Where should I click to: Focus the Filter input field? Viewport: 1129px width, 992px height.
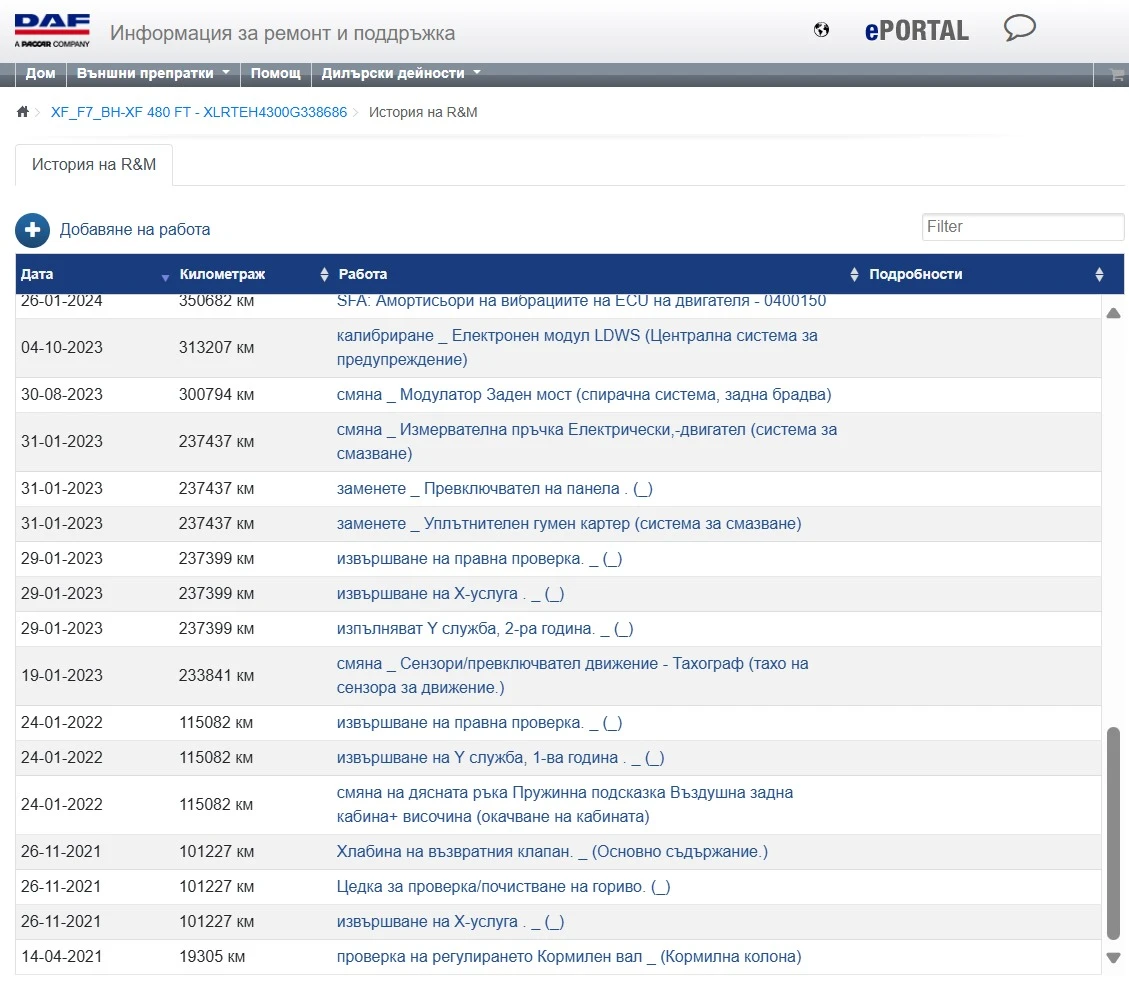click(x=1022, y=227)
